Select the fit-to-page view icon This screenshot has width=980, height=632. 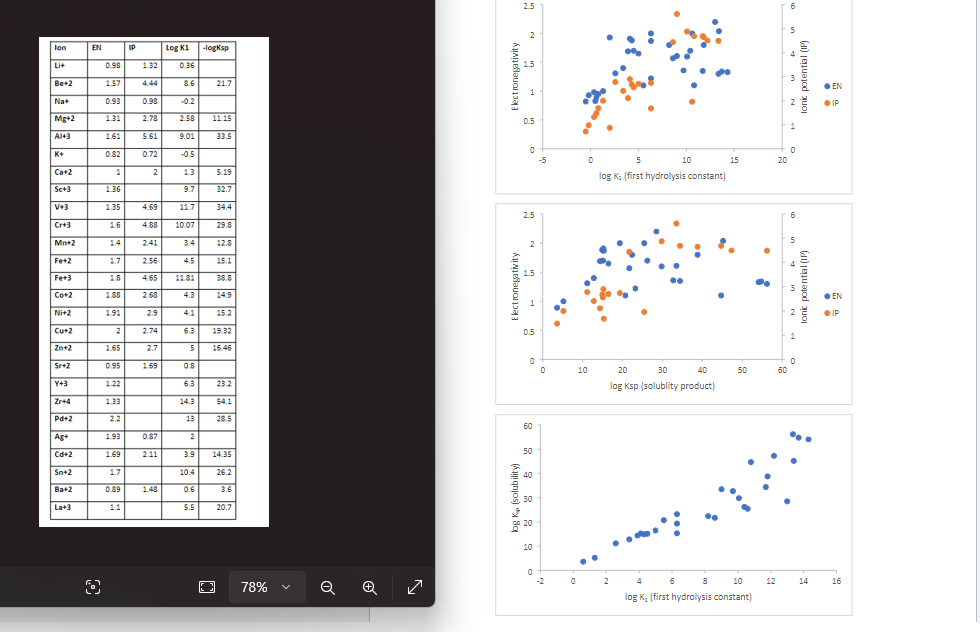click(x=206, y=588)
